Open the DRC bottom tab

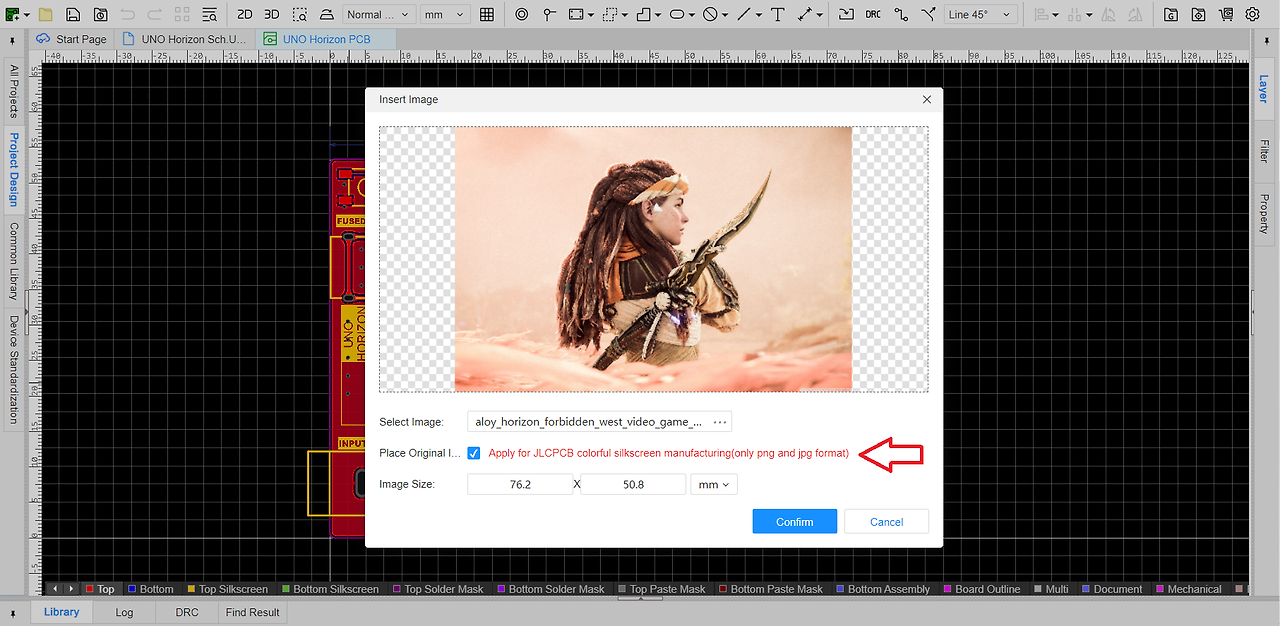pos(187,612)
